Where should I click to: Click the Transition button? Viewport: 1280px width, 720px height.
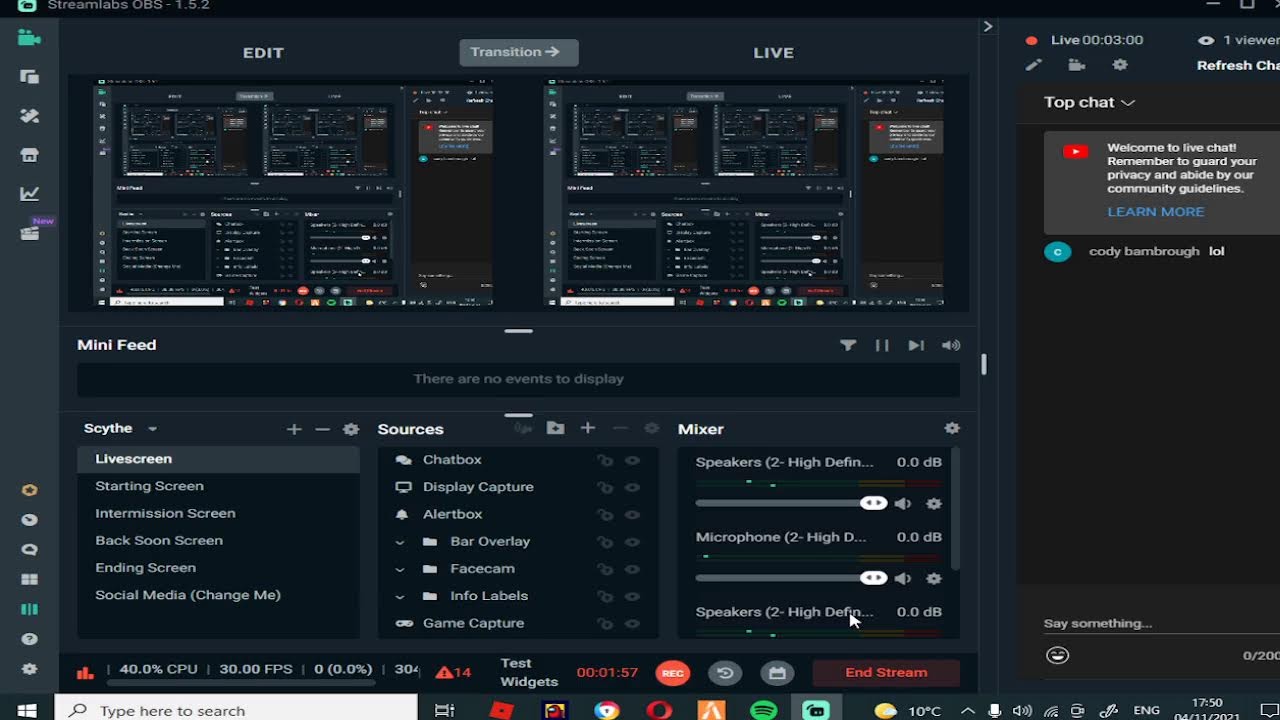(x=518, y=52)
